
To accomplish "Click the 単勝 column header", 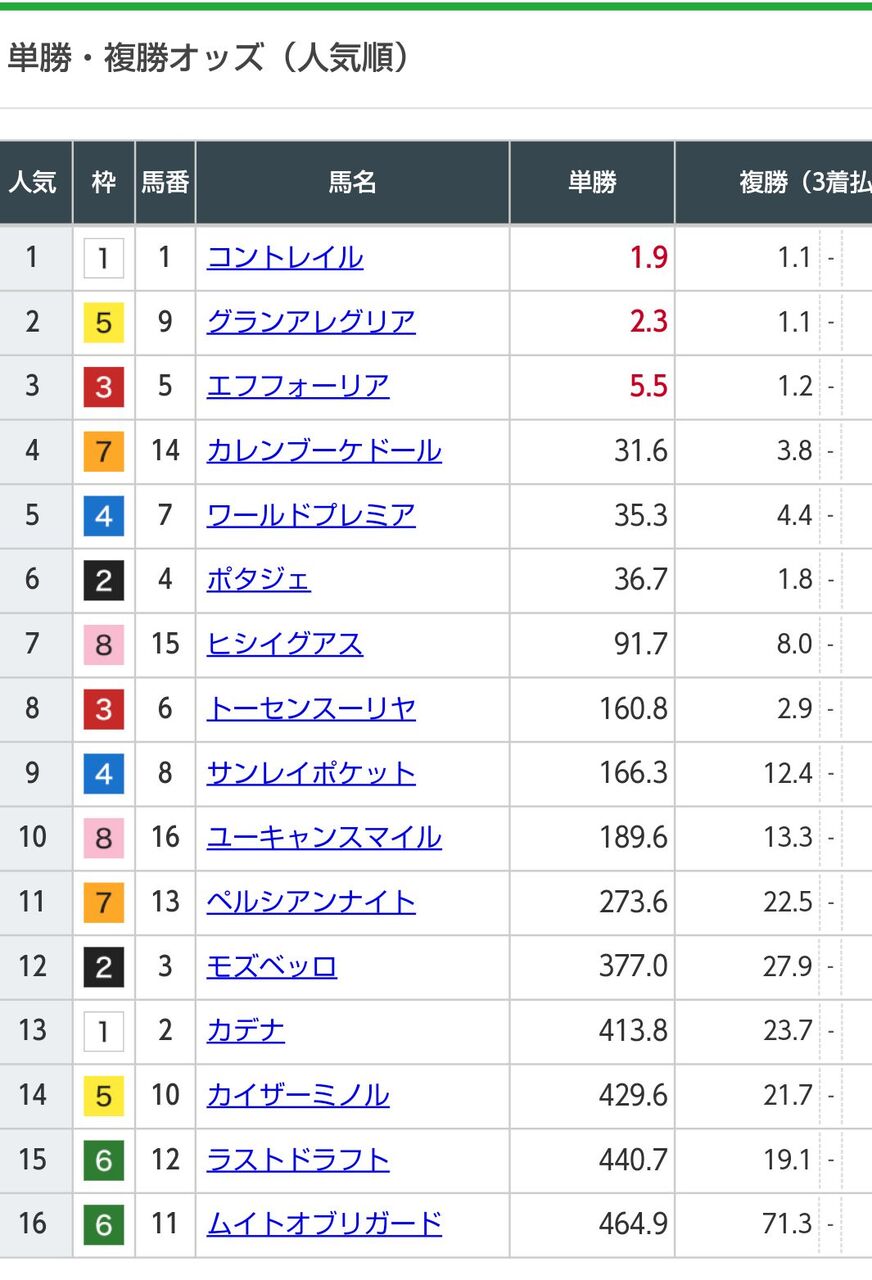I will [x=592, y=182].
